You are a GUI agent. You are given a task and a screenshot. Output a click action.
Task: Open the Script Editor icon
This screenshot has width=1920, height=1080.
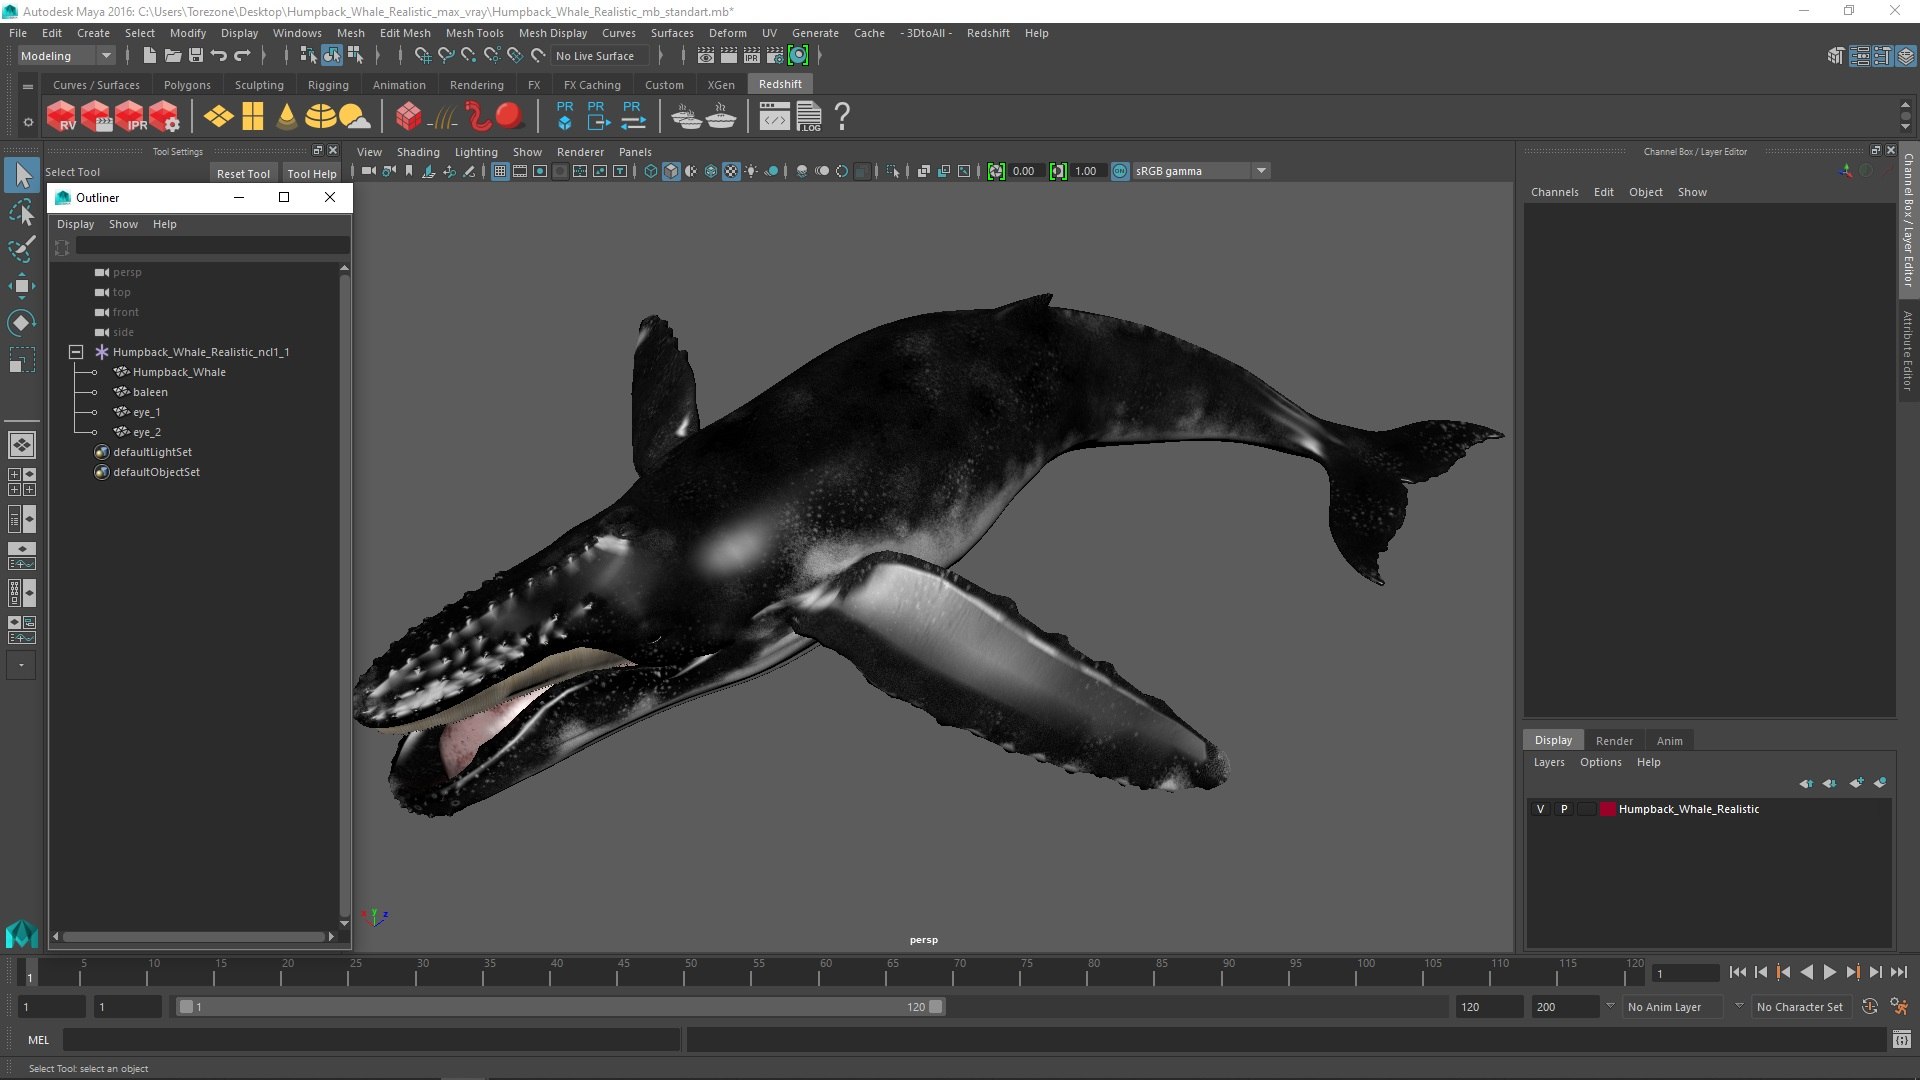(x=1902, y=1040)
